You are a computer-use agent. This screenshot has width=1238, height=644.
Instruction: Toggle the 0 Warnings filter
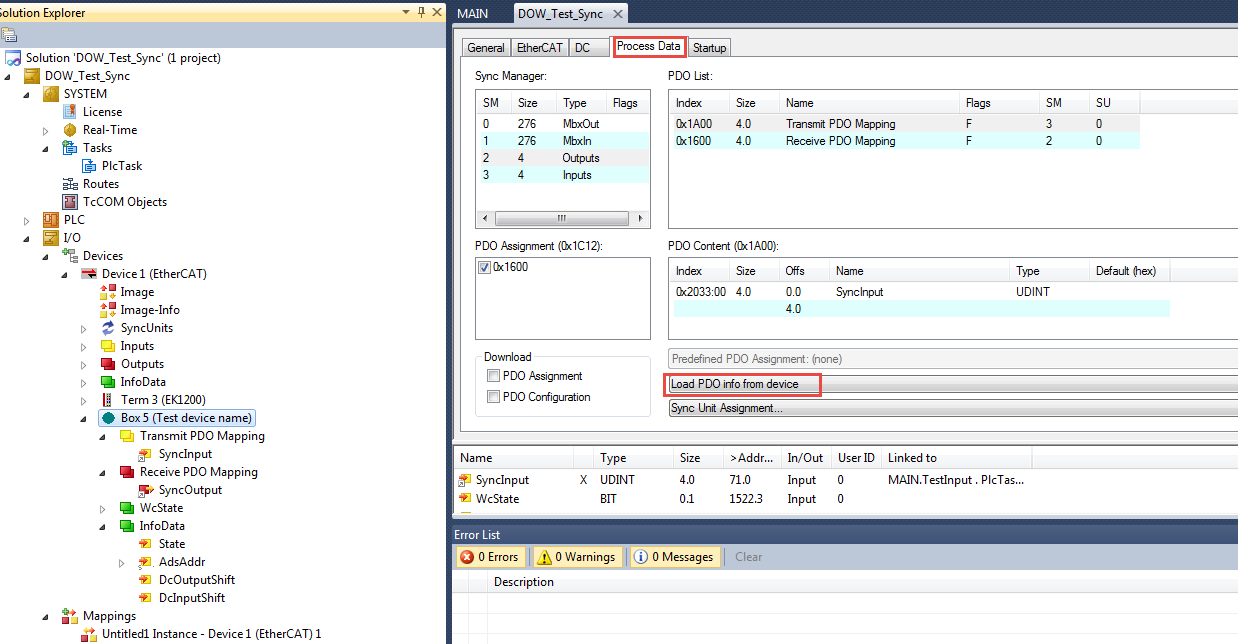click(576, 557)
